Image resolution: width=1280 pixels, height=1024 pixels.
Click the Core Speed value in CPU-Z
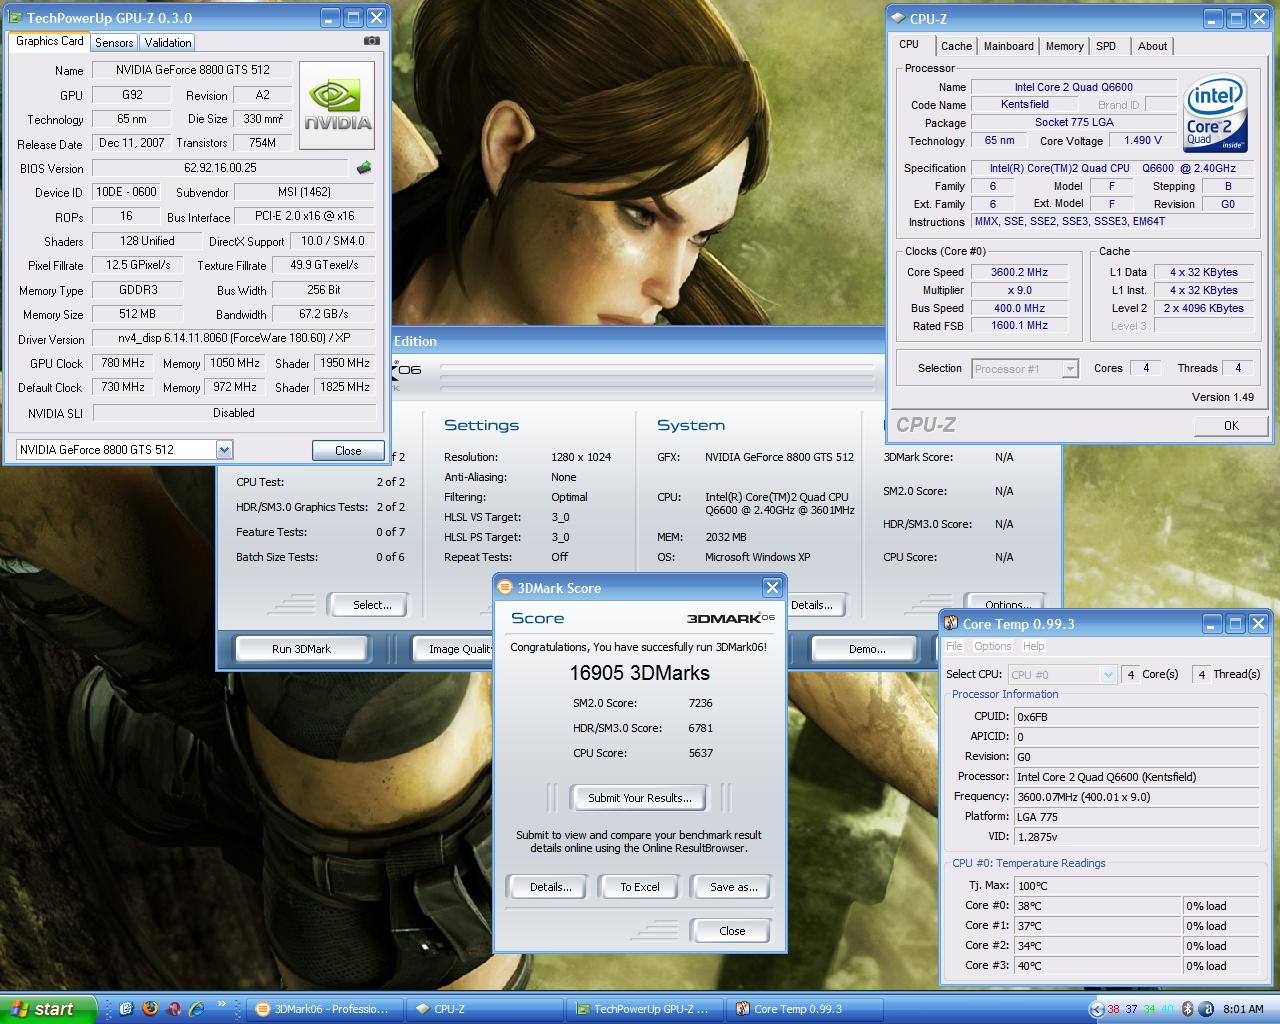coord(1020,272)
